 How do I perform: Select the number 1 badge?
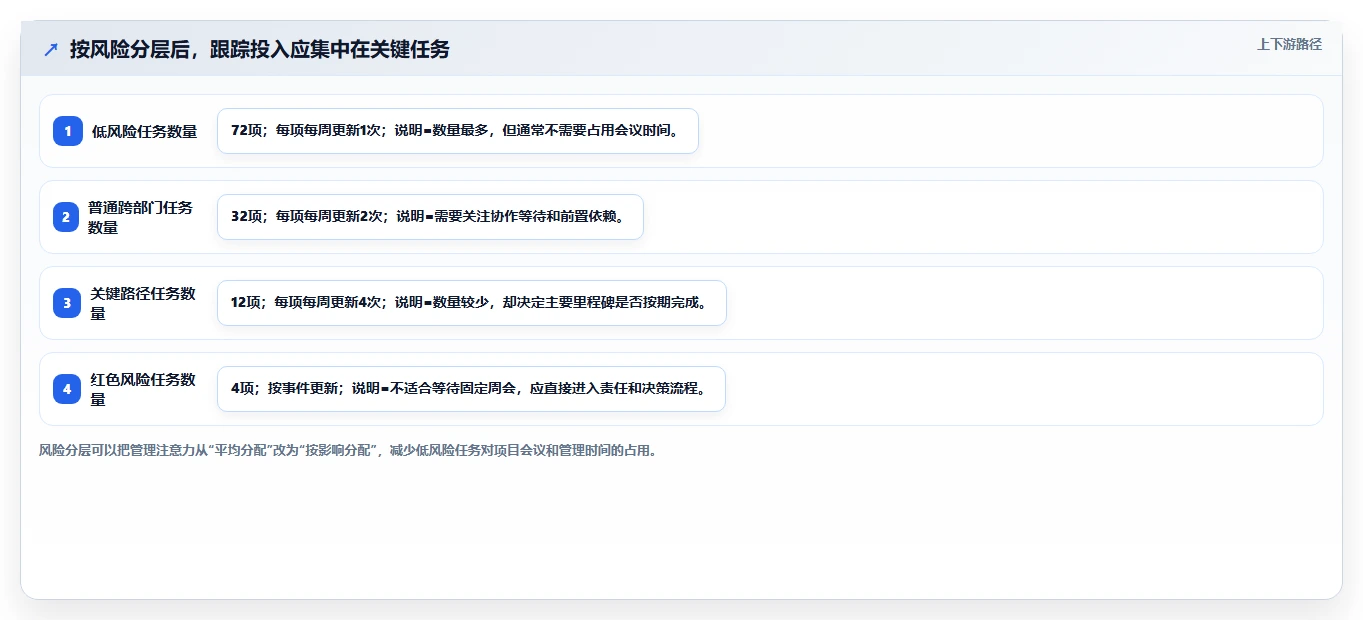[x=68, y=131]
